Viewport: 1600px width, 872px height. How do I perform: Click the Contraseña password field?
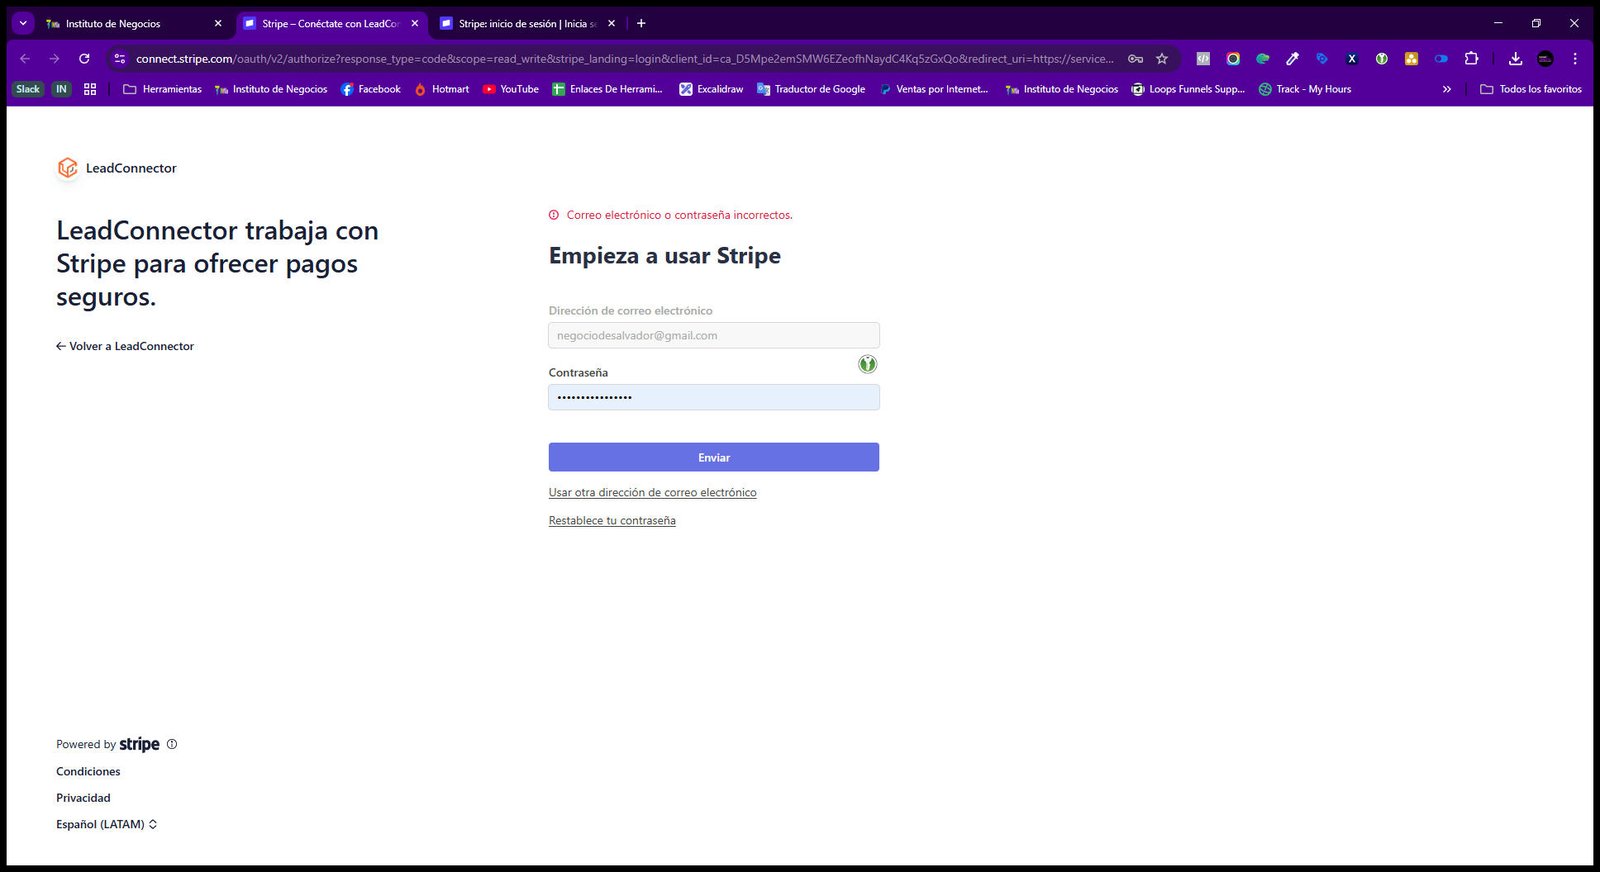point(714,397)
